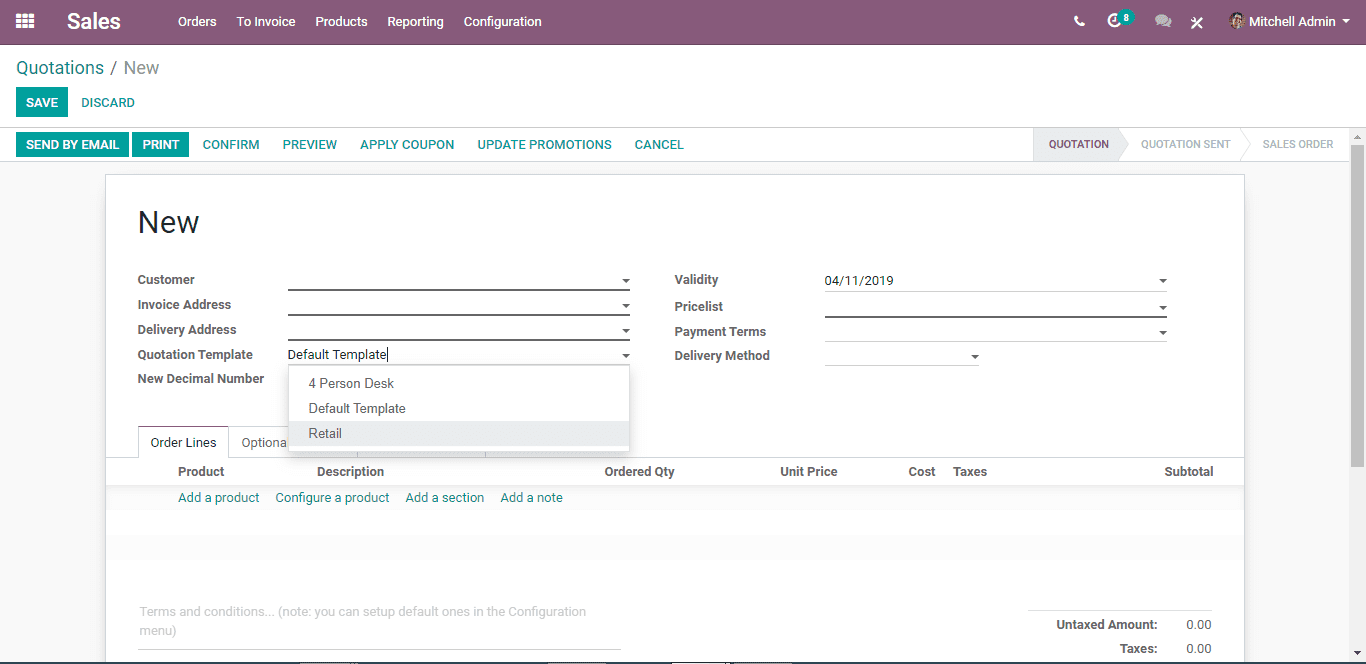Screen dimensions: 1366x664
Task: Click the phone call icon
Action: pyautogui.click(x=1079, y=21)
